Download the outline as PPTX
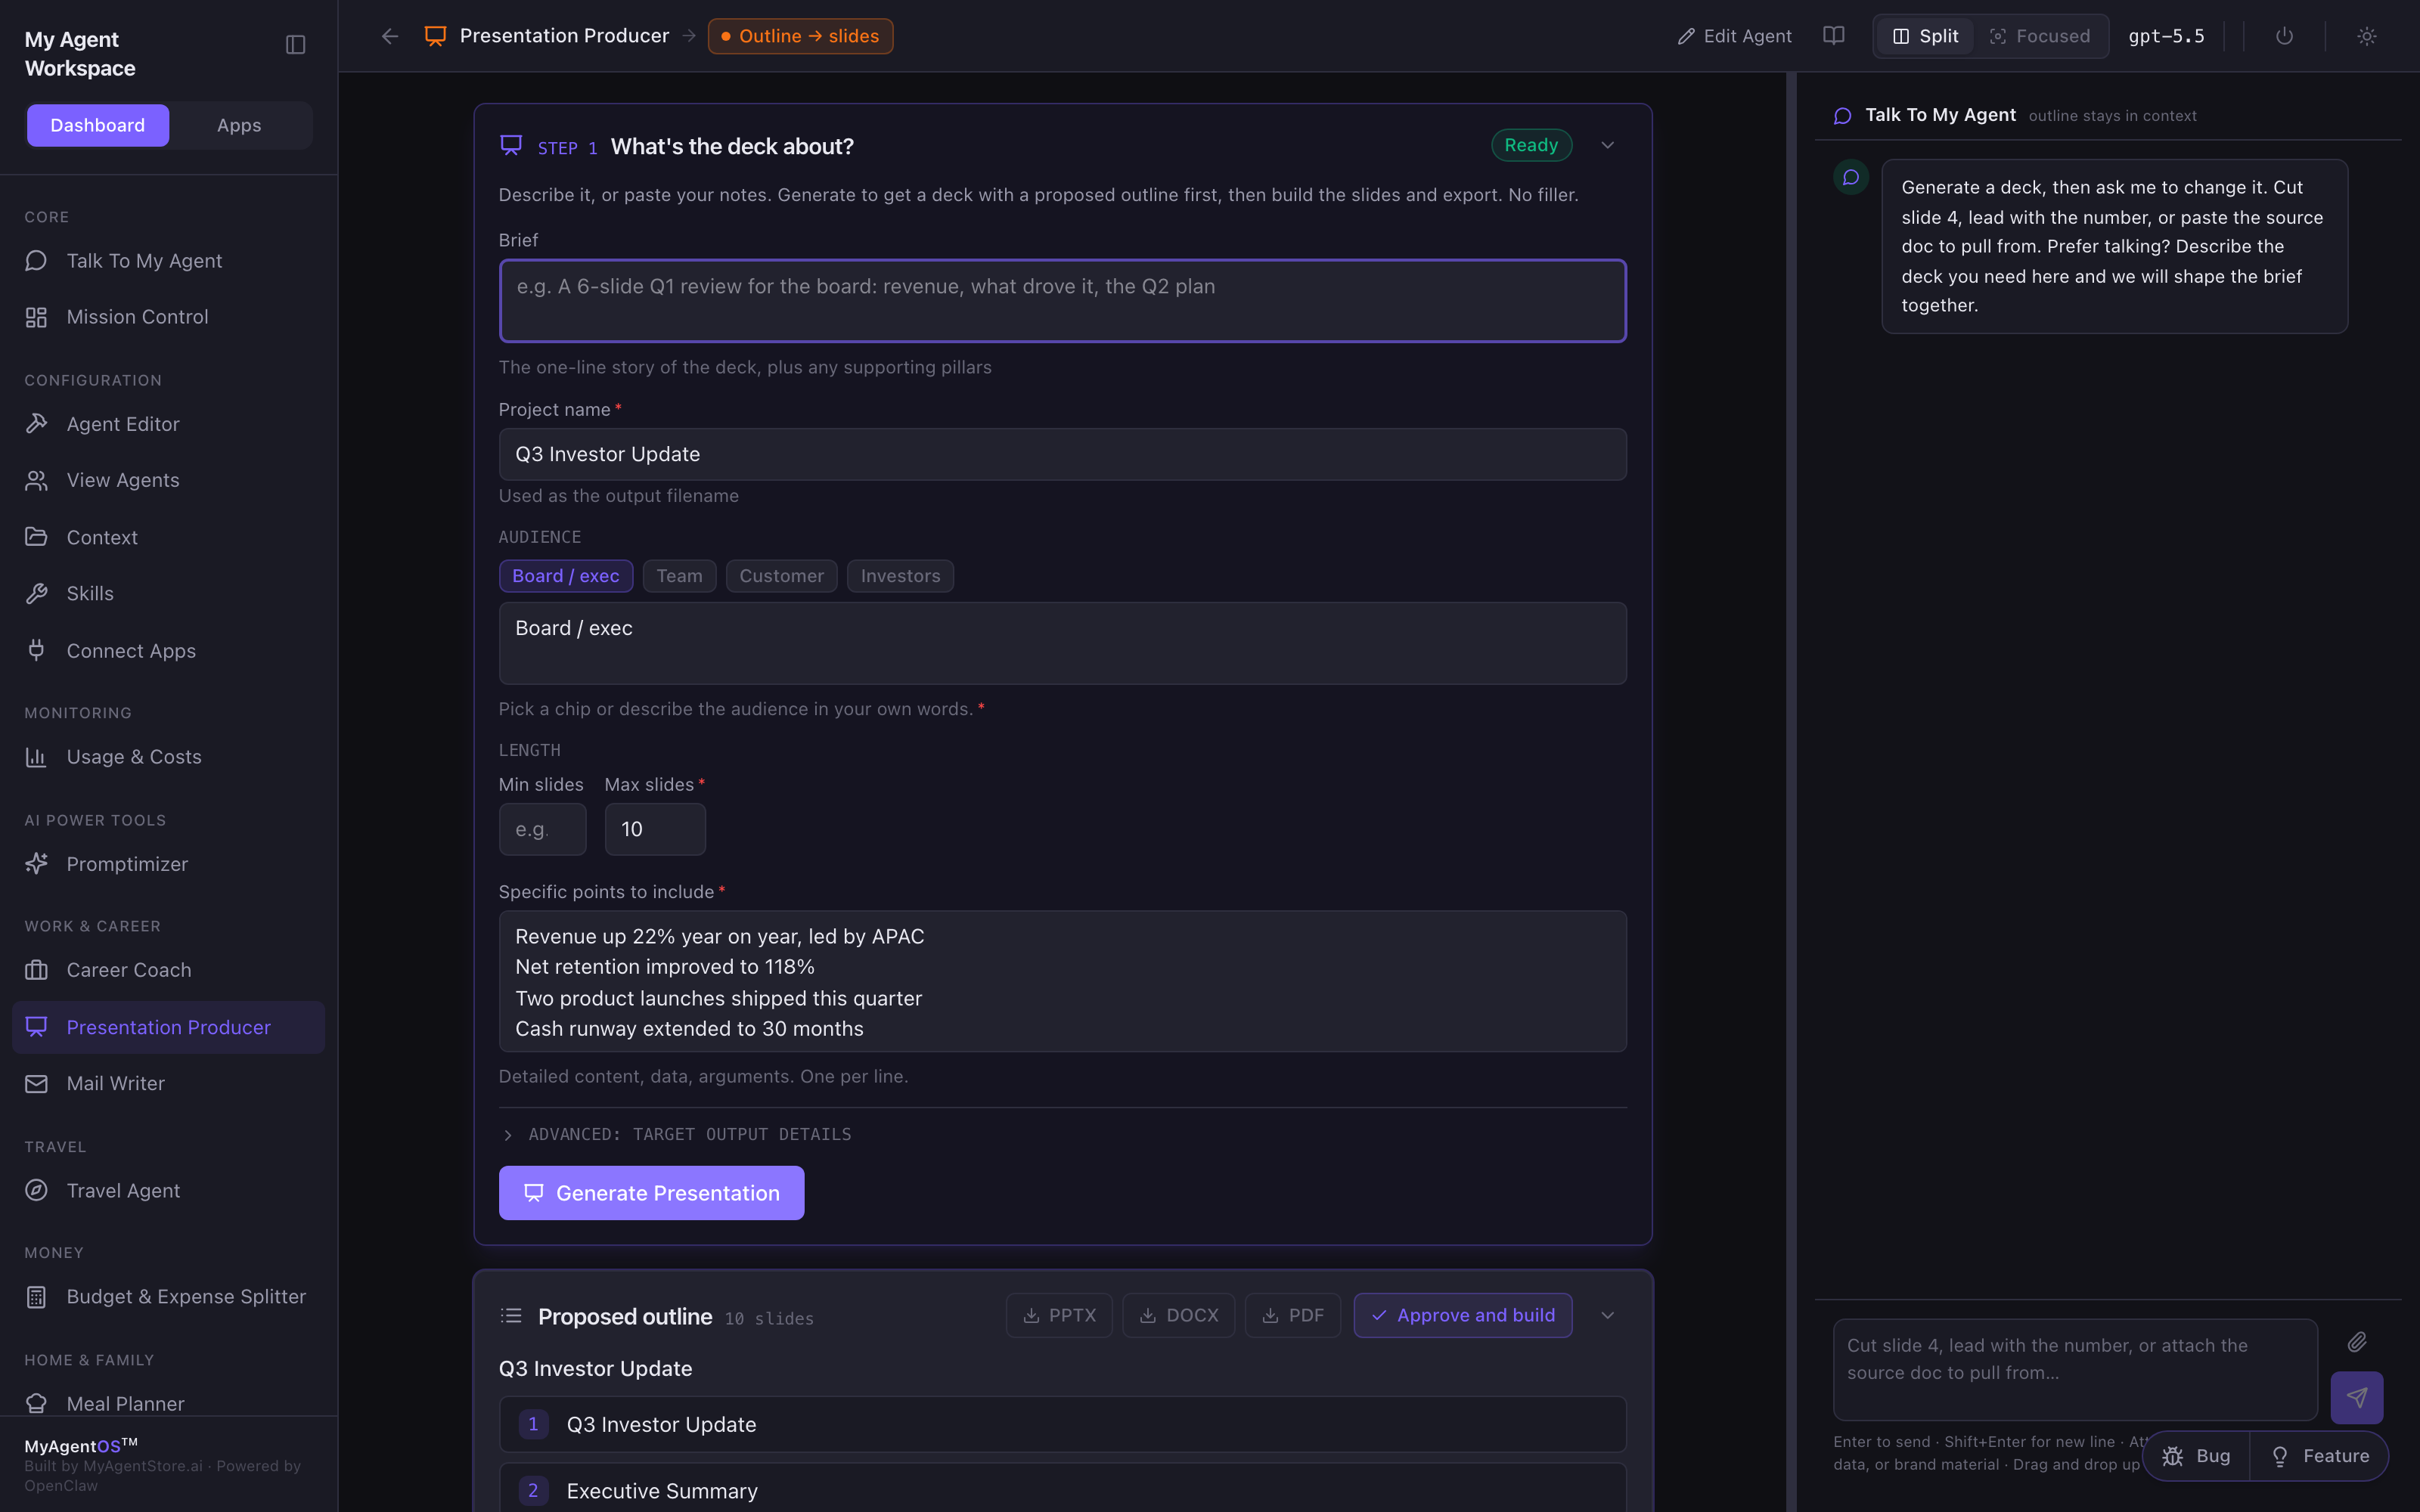This screenshot has width=2420, height=1512. (x=1059, y=1315)
